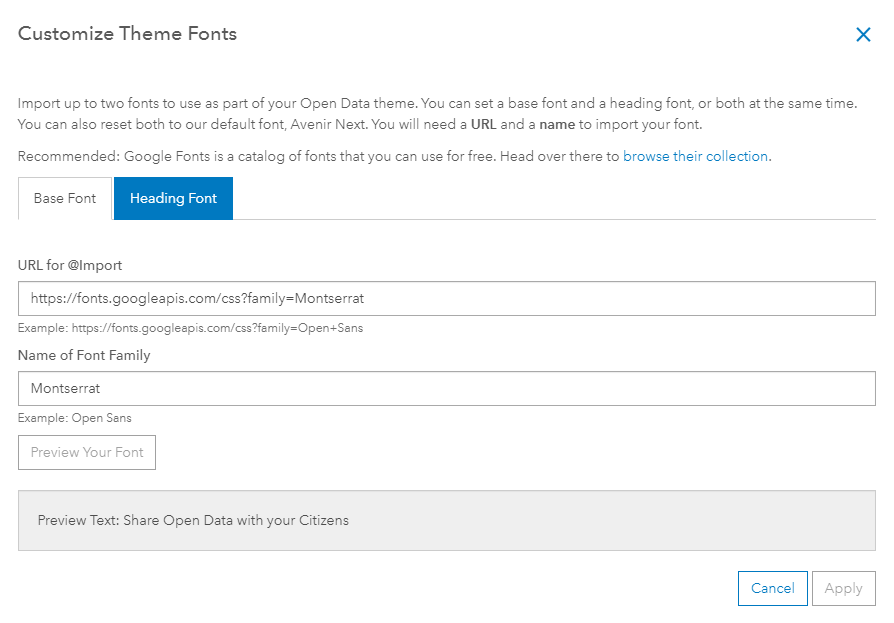Click the example googleapis URL hint text
This screenshot has width=894, height=623.
click(190, 328)
